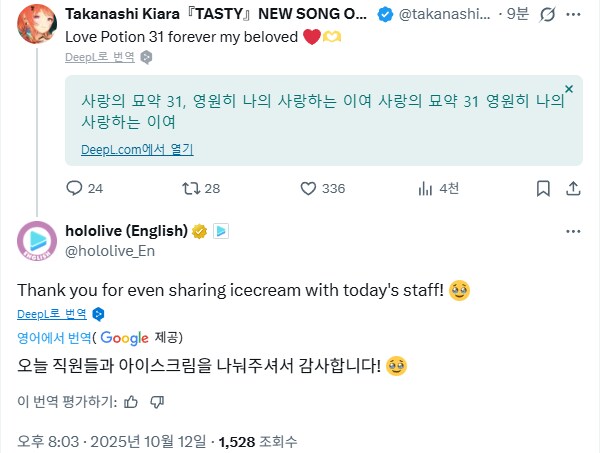Rate the translation thumbs up
The image size is (600, 453).
click(130, 402)
